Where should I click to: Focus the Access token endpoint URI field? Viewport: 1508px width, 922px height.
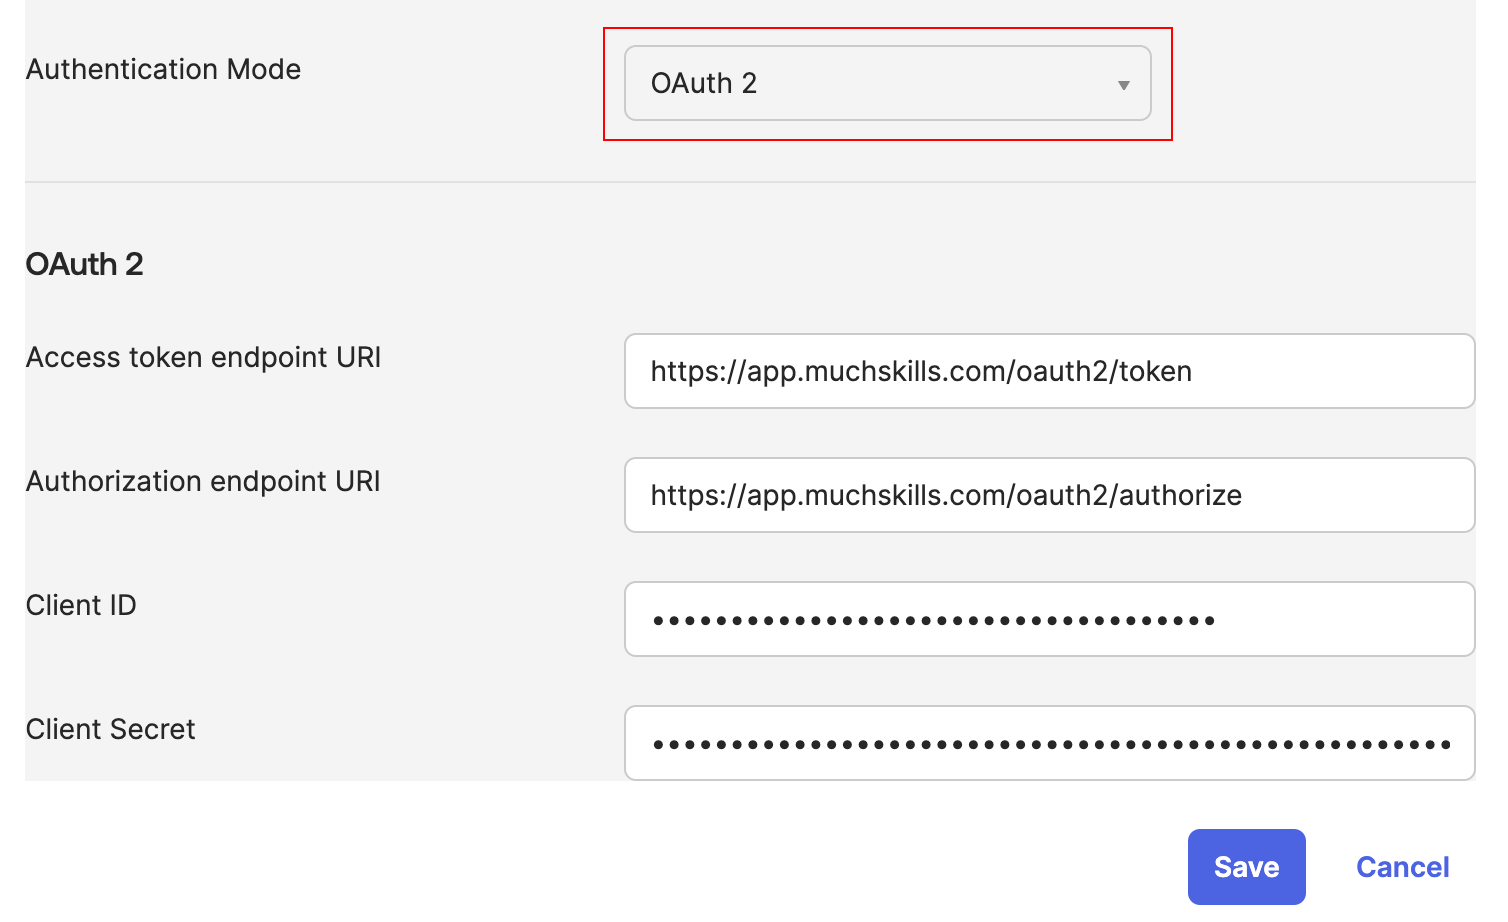point(1049,371)
